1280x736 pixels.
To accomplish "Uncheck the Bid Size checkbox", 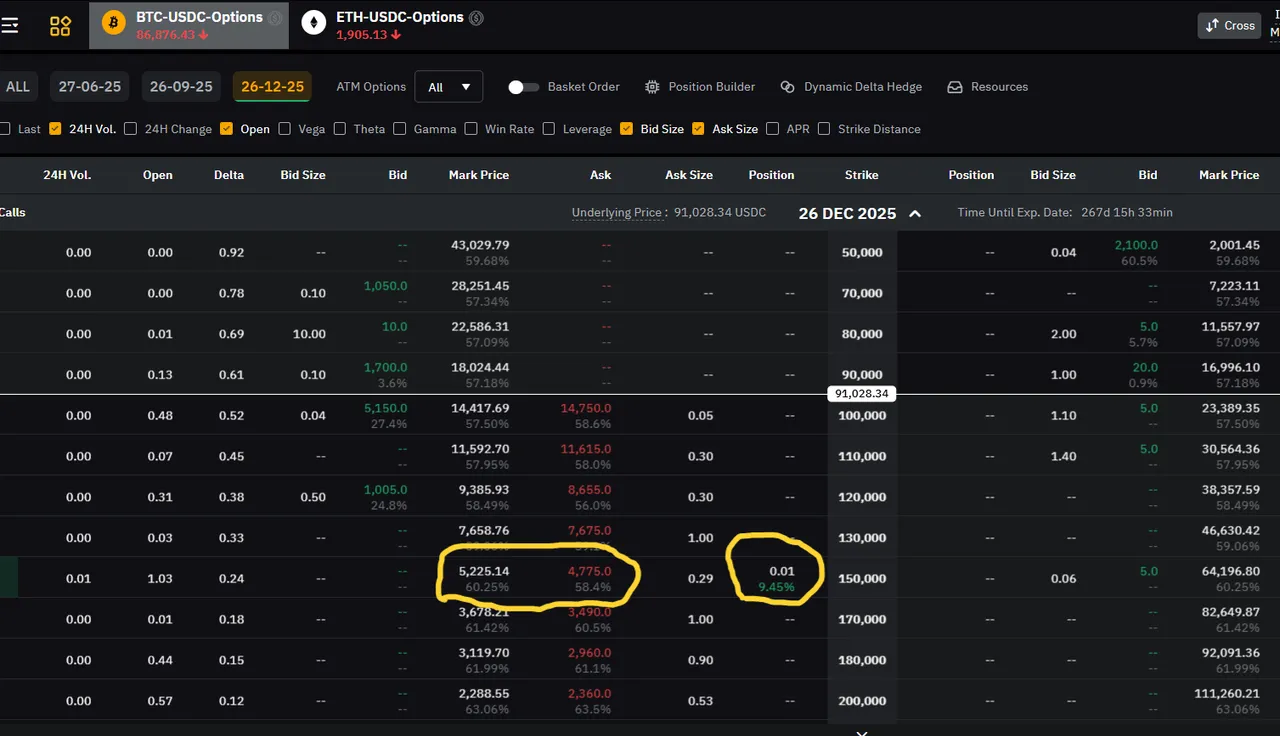I will pyautogui.click(x=627, y=129).
